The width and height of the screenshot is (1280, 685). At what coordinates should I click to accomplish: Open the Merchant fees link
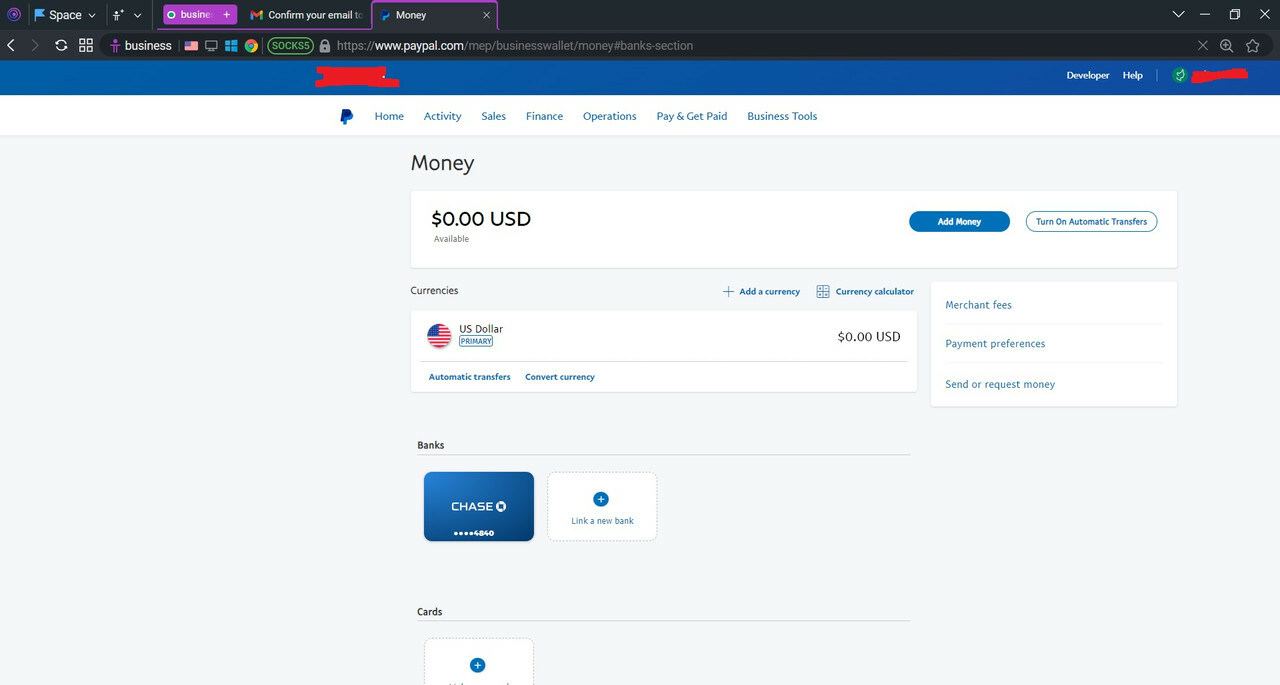click(x=978, y=305)
